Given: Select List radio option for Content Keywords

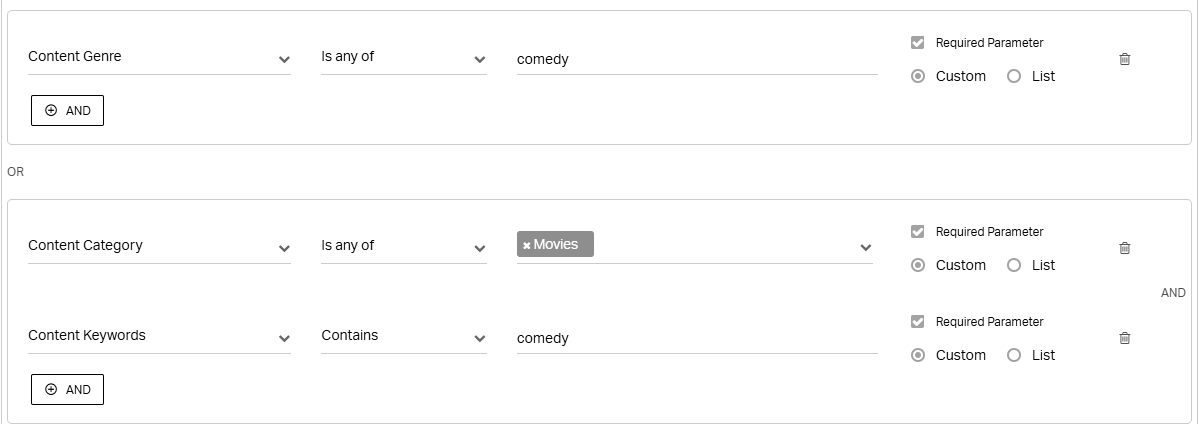Looking at the screenshot, I should 1014,355.
